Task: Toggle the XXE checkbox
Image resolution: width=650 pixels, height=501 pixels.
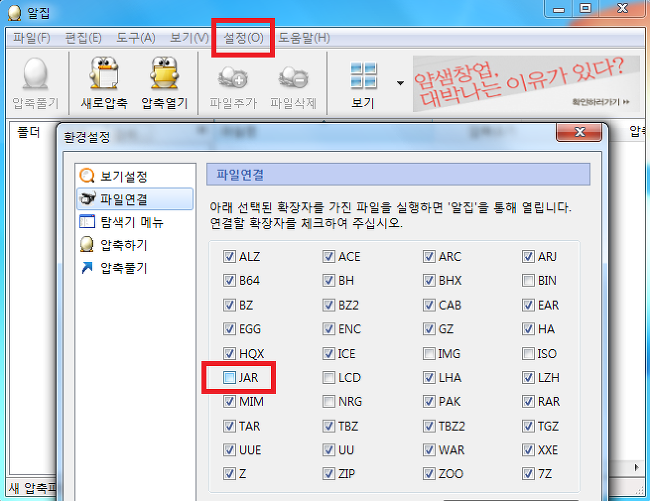Action: click(528, 450)
